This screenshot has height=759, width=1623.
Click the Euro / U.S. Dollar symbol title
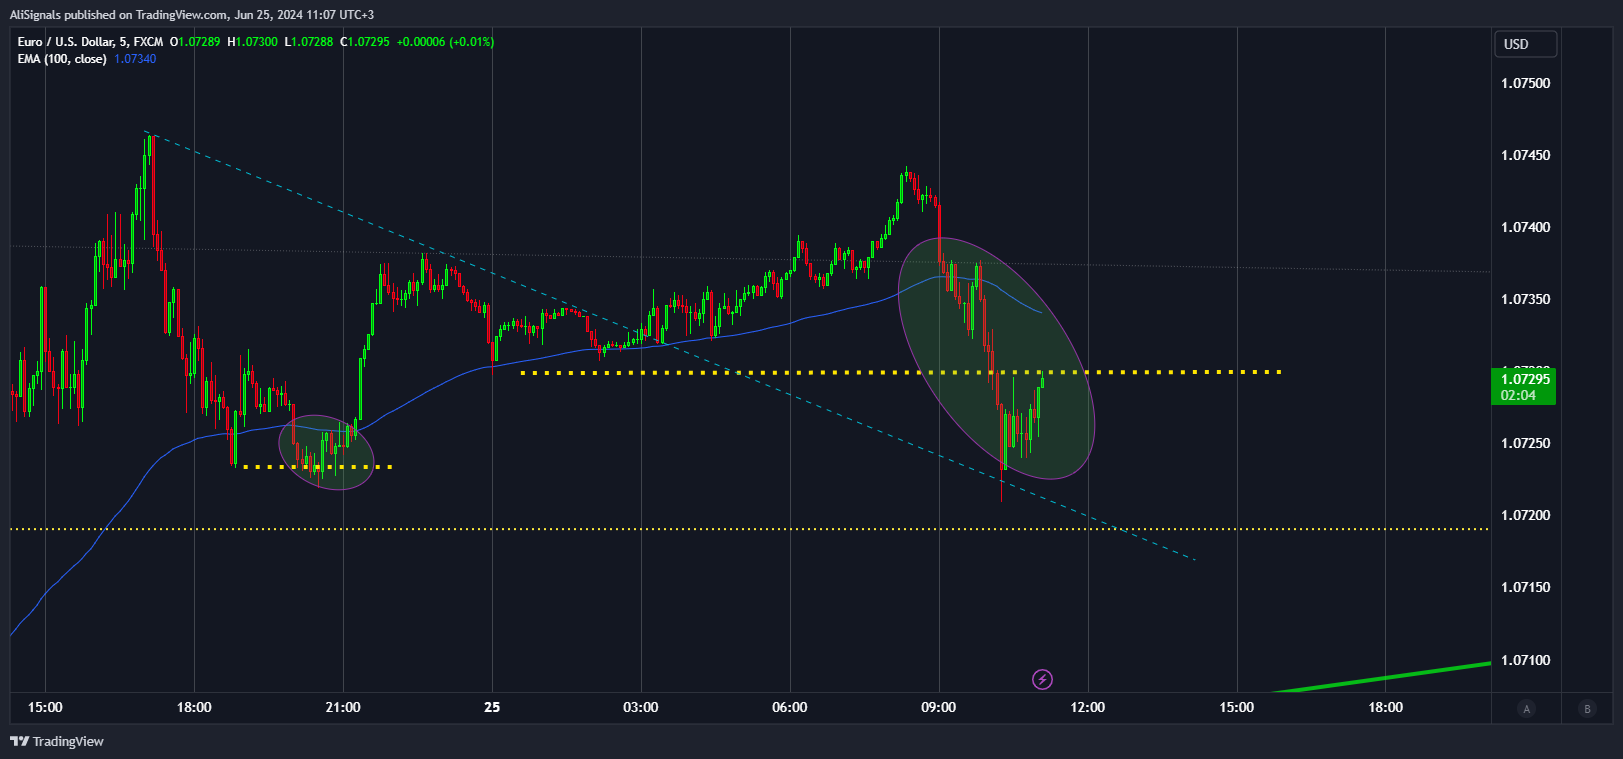click(x=90, y=42)
